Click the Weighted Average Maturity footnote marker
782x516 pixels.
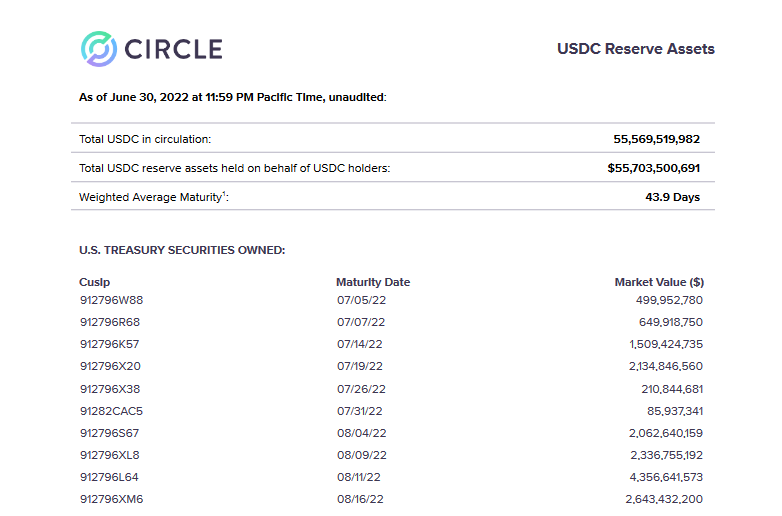(224, 193)
